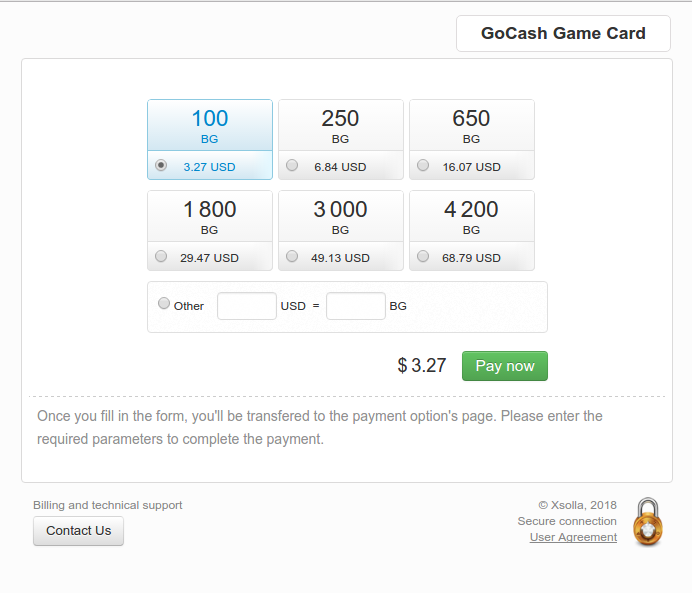Open the User Agreement link
692x593 pixels.
pyautogui.click(x=573, y=537)
